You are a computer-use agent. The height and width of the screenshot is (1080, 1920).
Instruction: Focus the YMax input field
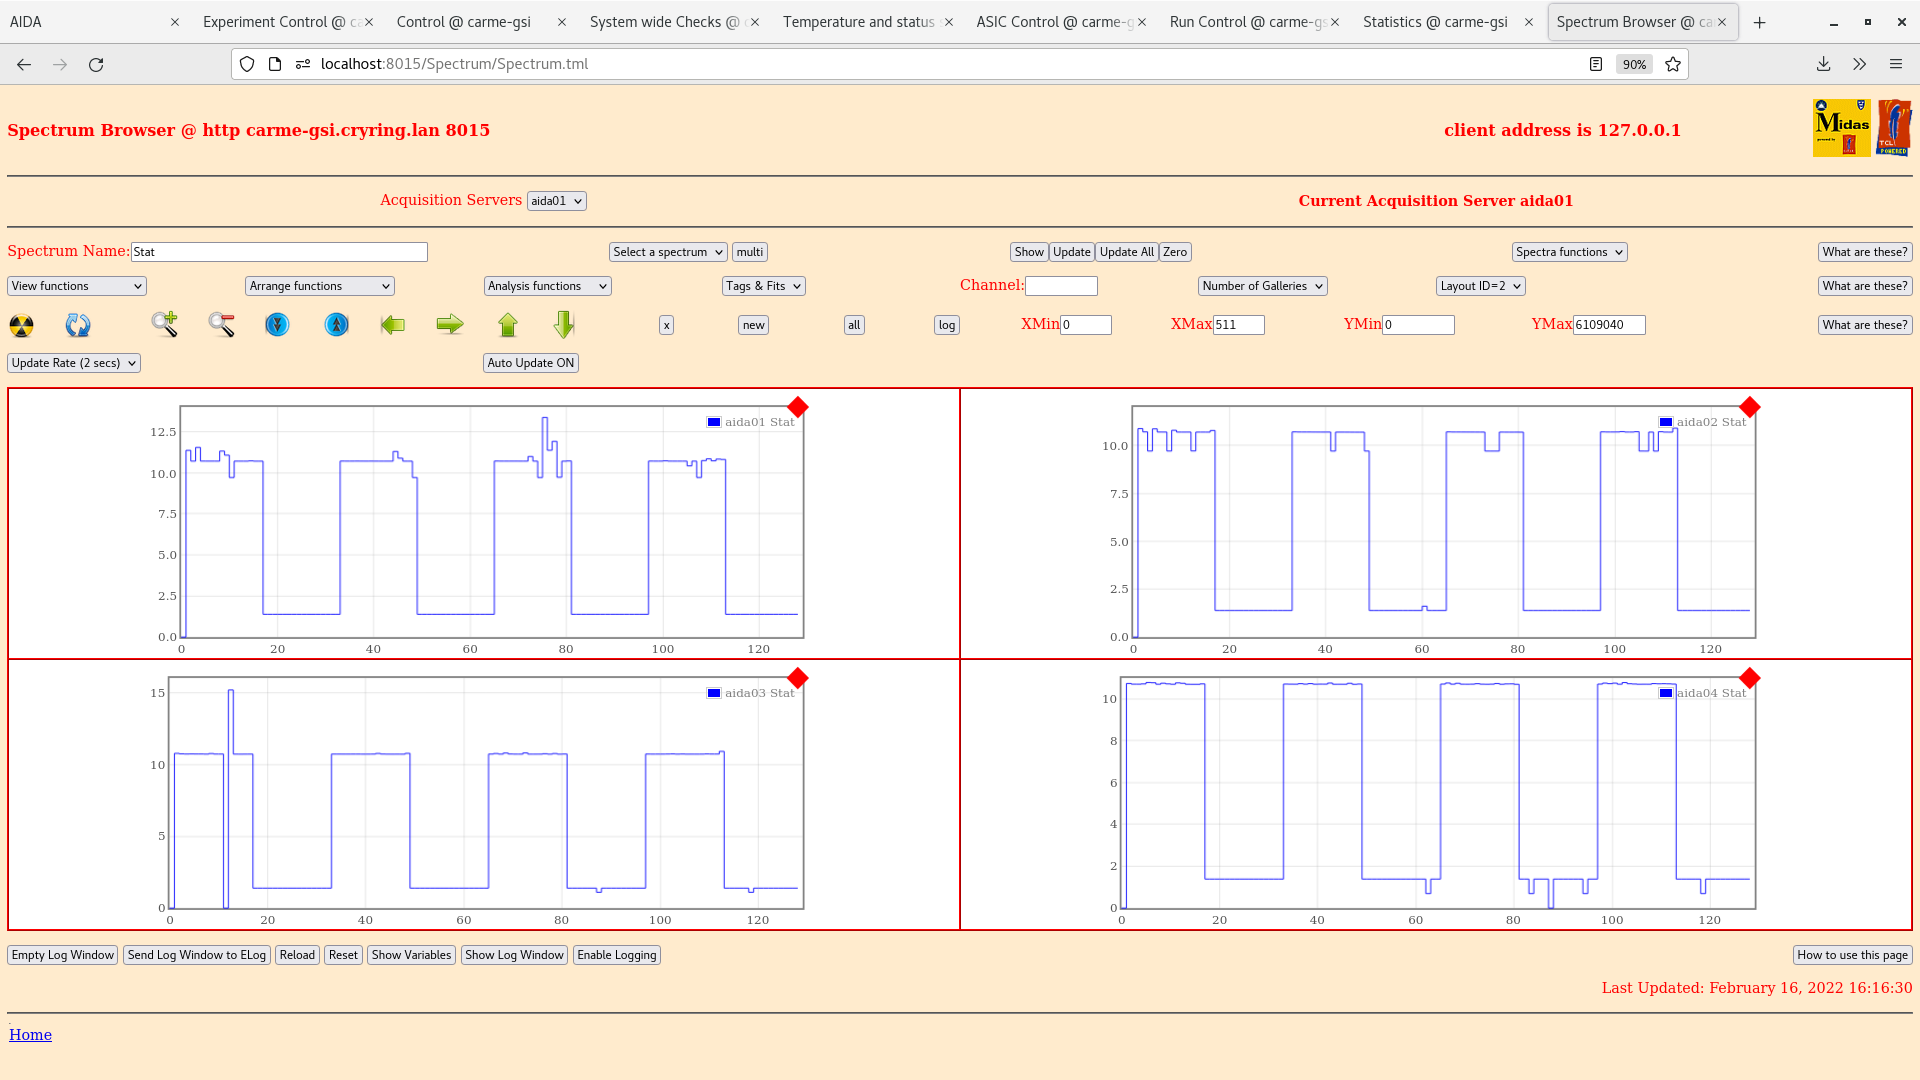click(x=1609, y=325)
